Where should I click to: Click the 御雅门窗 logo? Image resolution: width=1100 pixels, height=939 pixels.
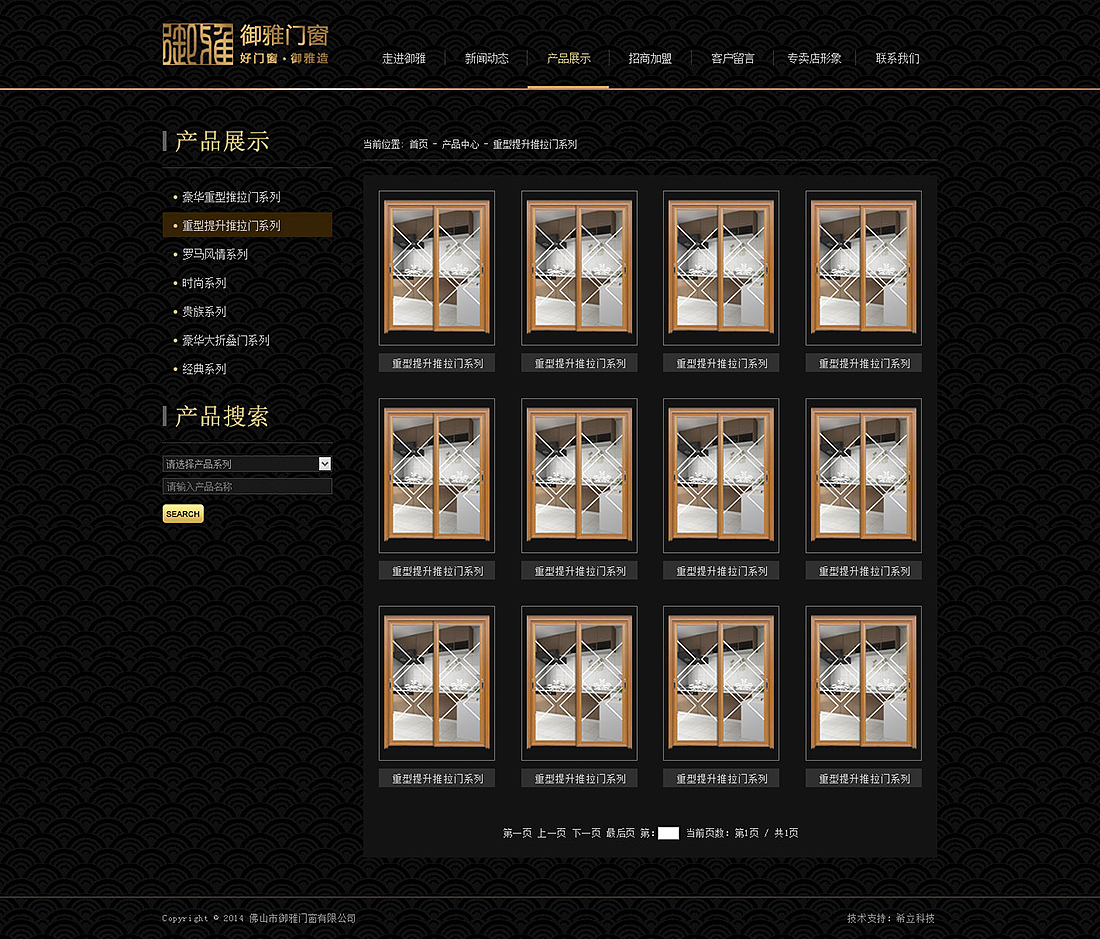[x=246, y=44]
